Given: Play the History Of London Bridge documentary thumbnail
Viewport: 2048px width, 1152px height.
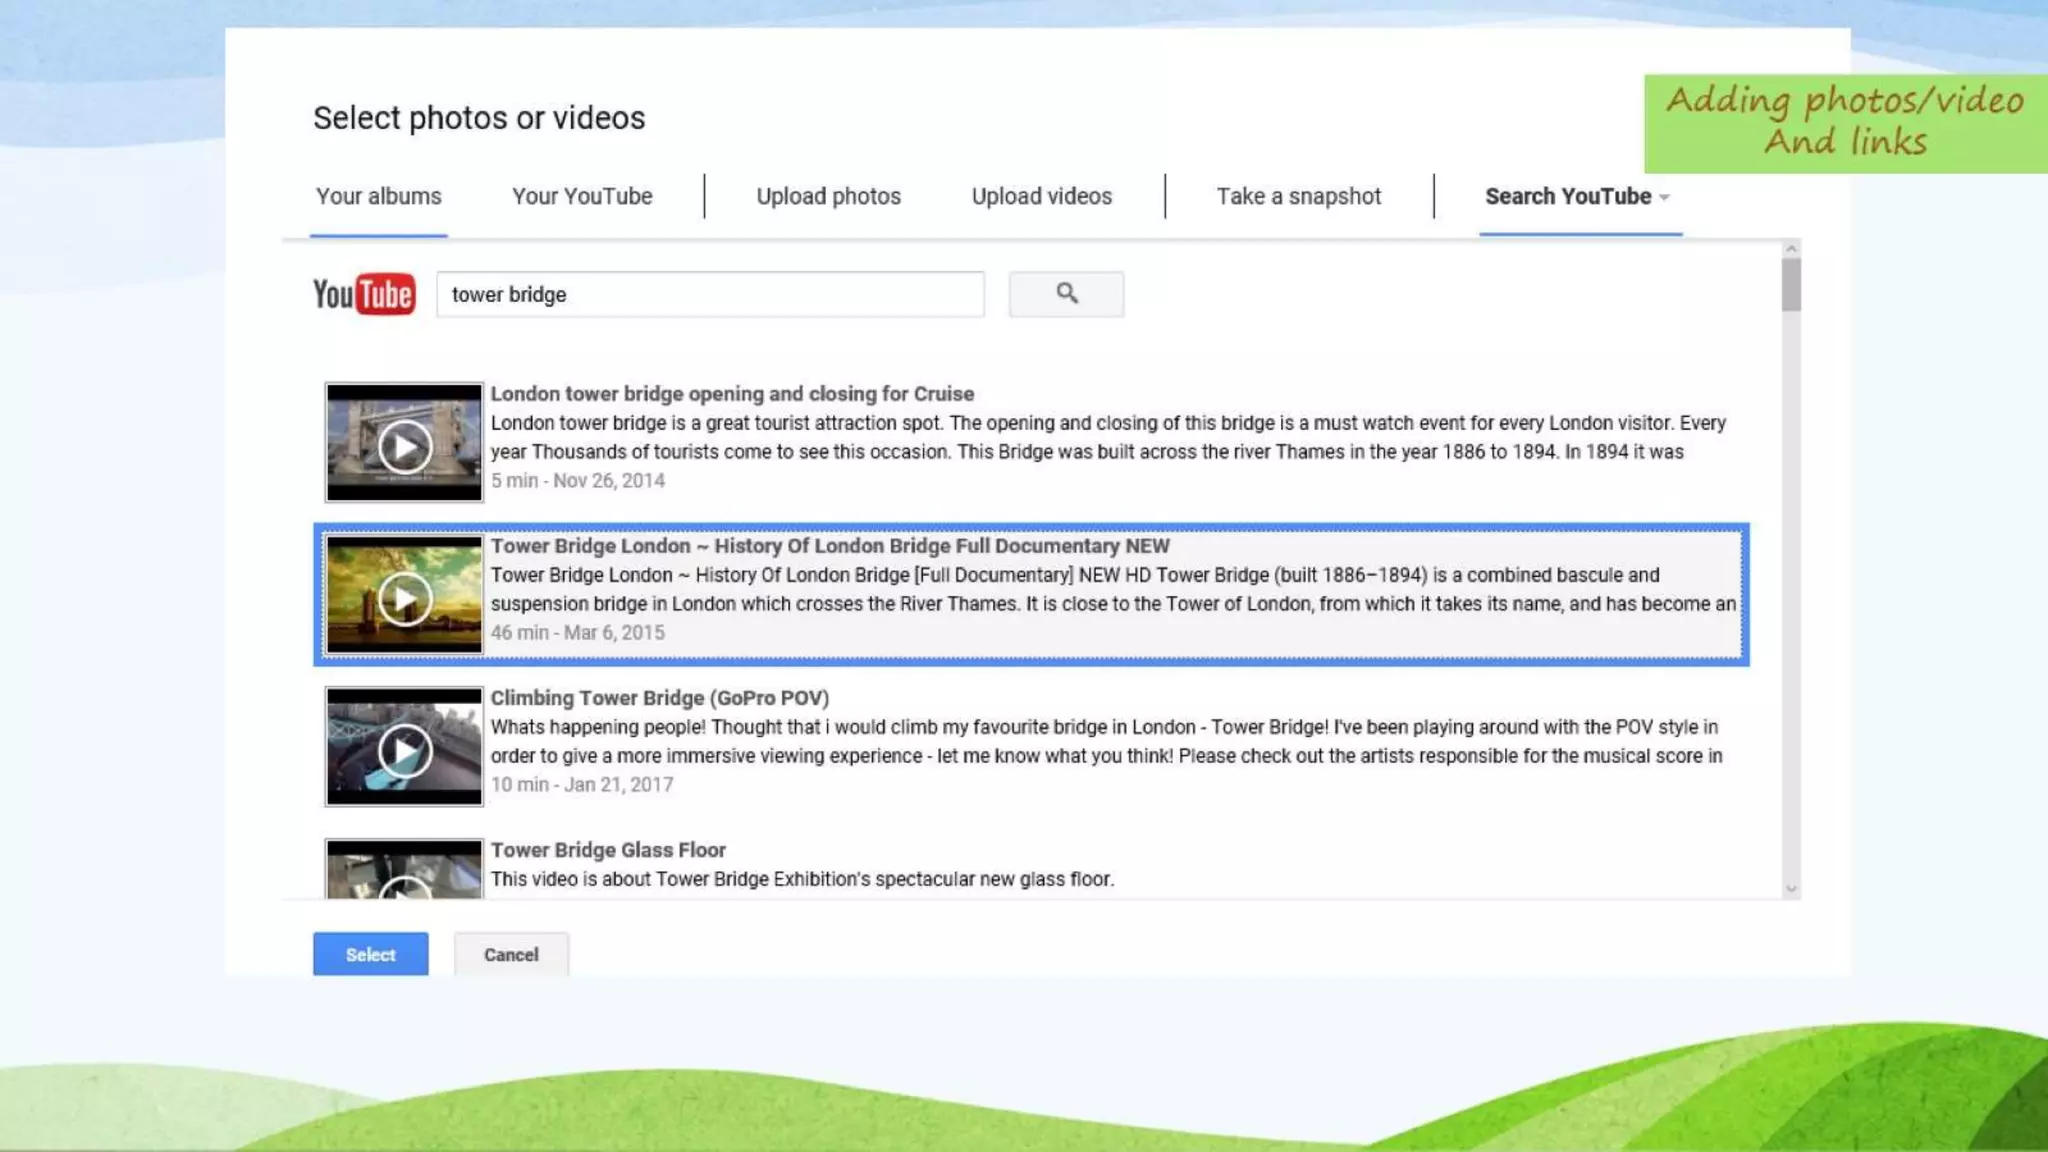Looking at the screenshot, I should coord(404,595).
